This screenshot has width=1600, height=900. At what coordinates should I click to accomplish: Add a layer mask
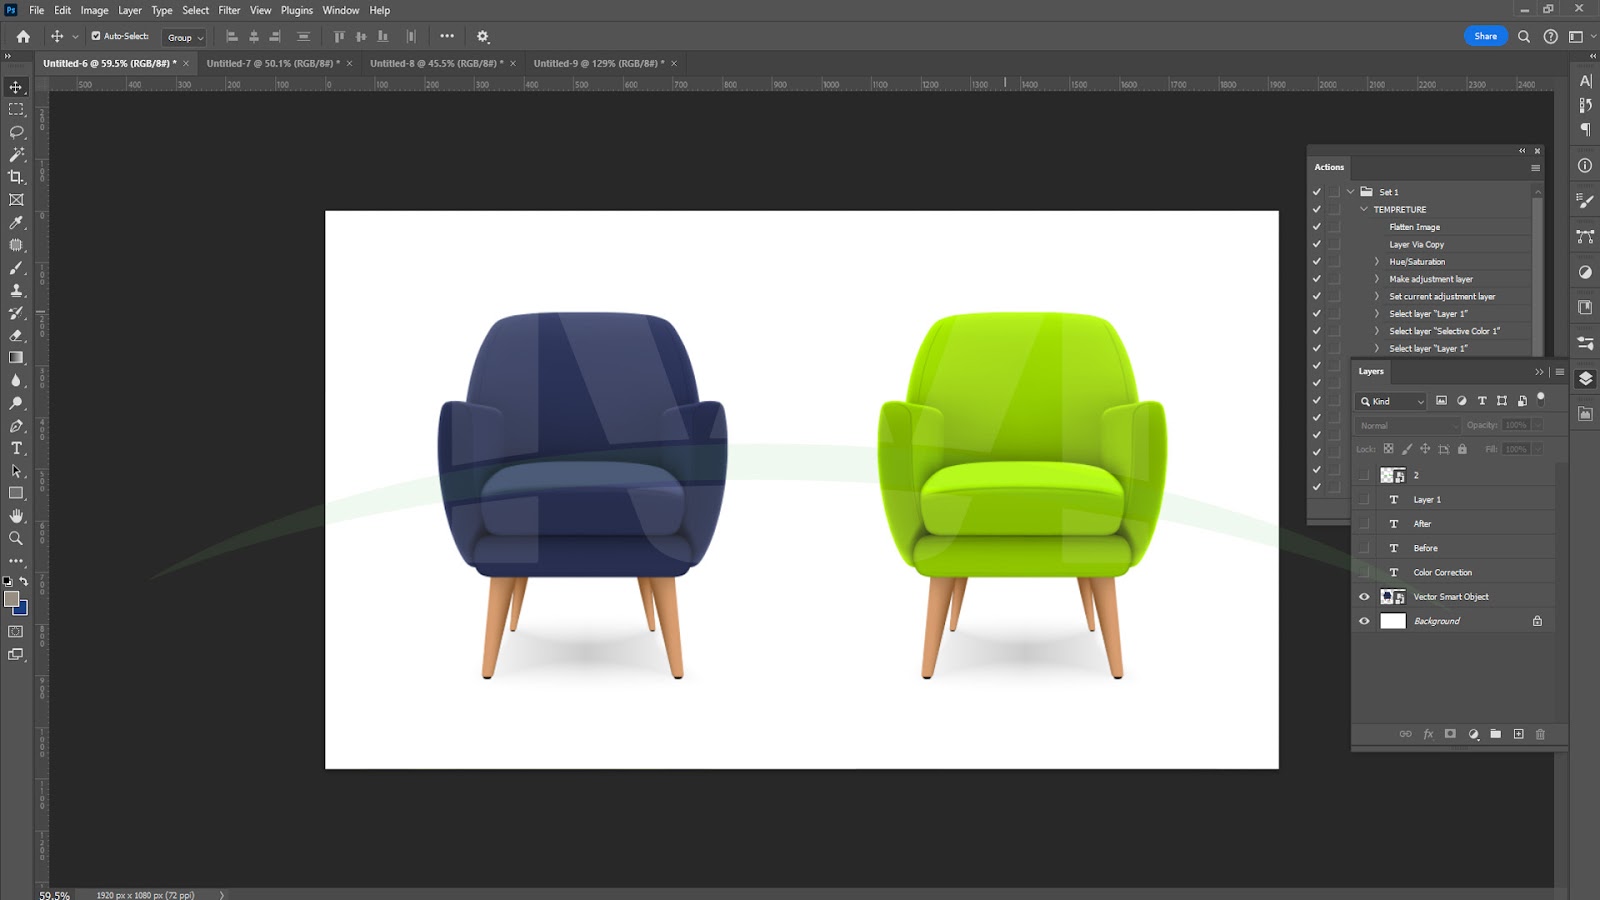pos(1450,734)
